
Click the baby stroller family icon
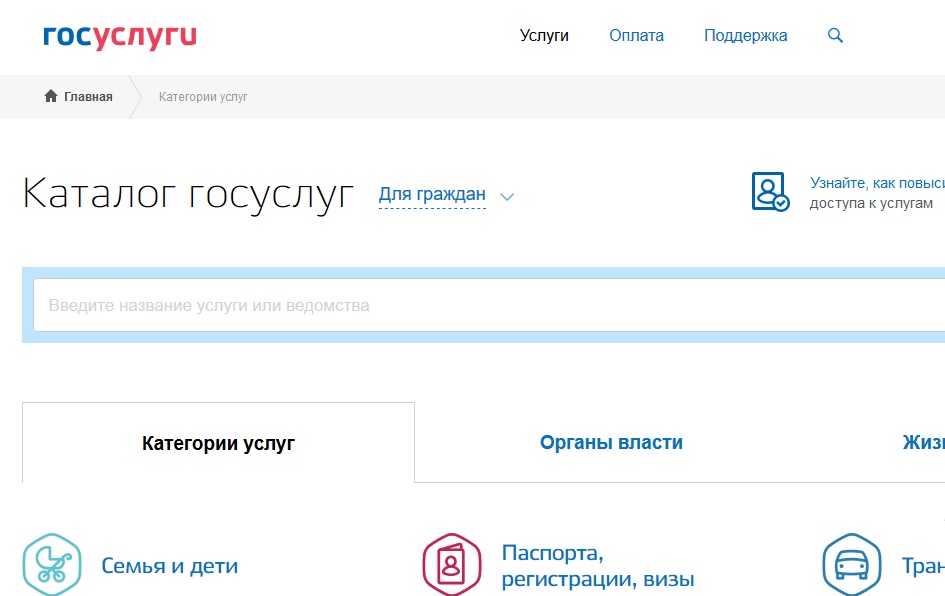tap(52, 565)
